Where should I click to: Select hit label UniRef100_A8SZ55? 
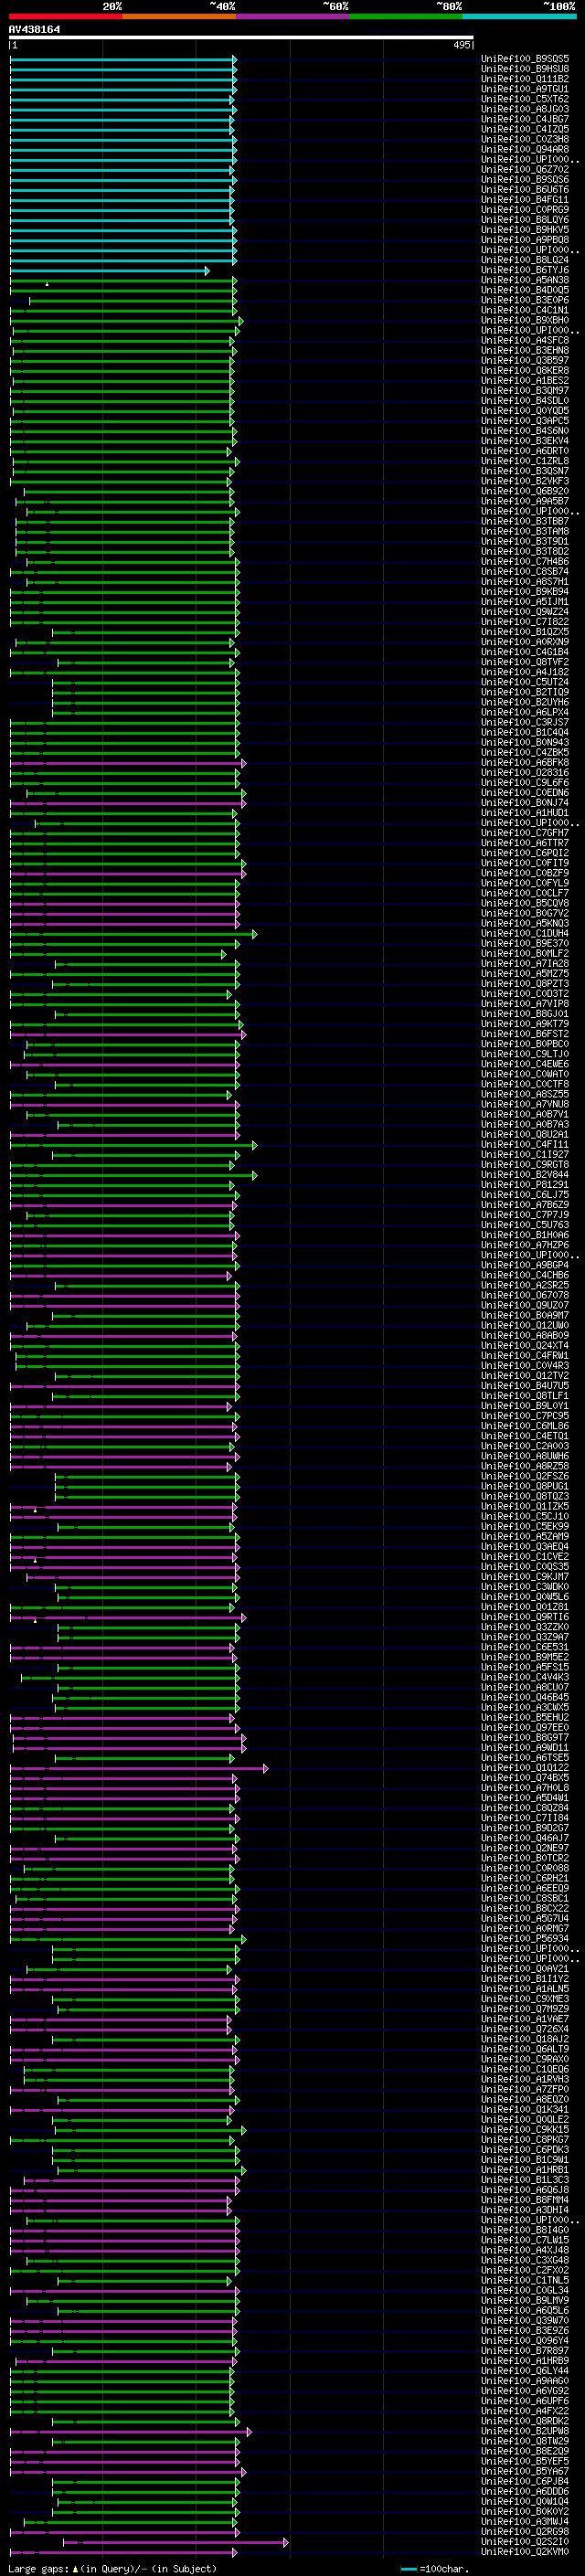pos(525,1095)
